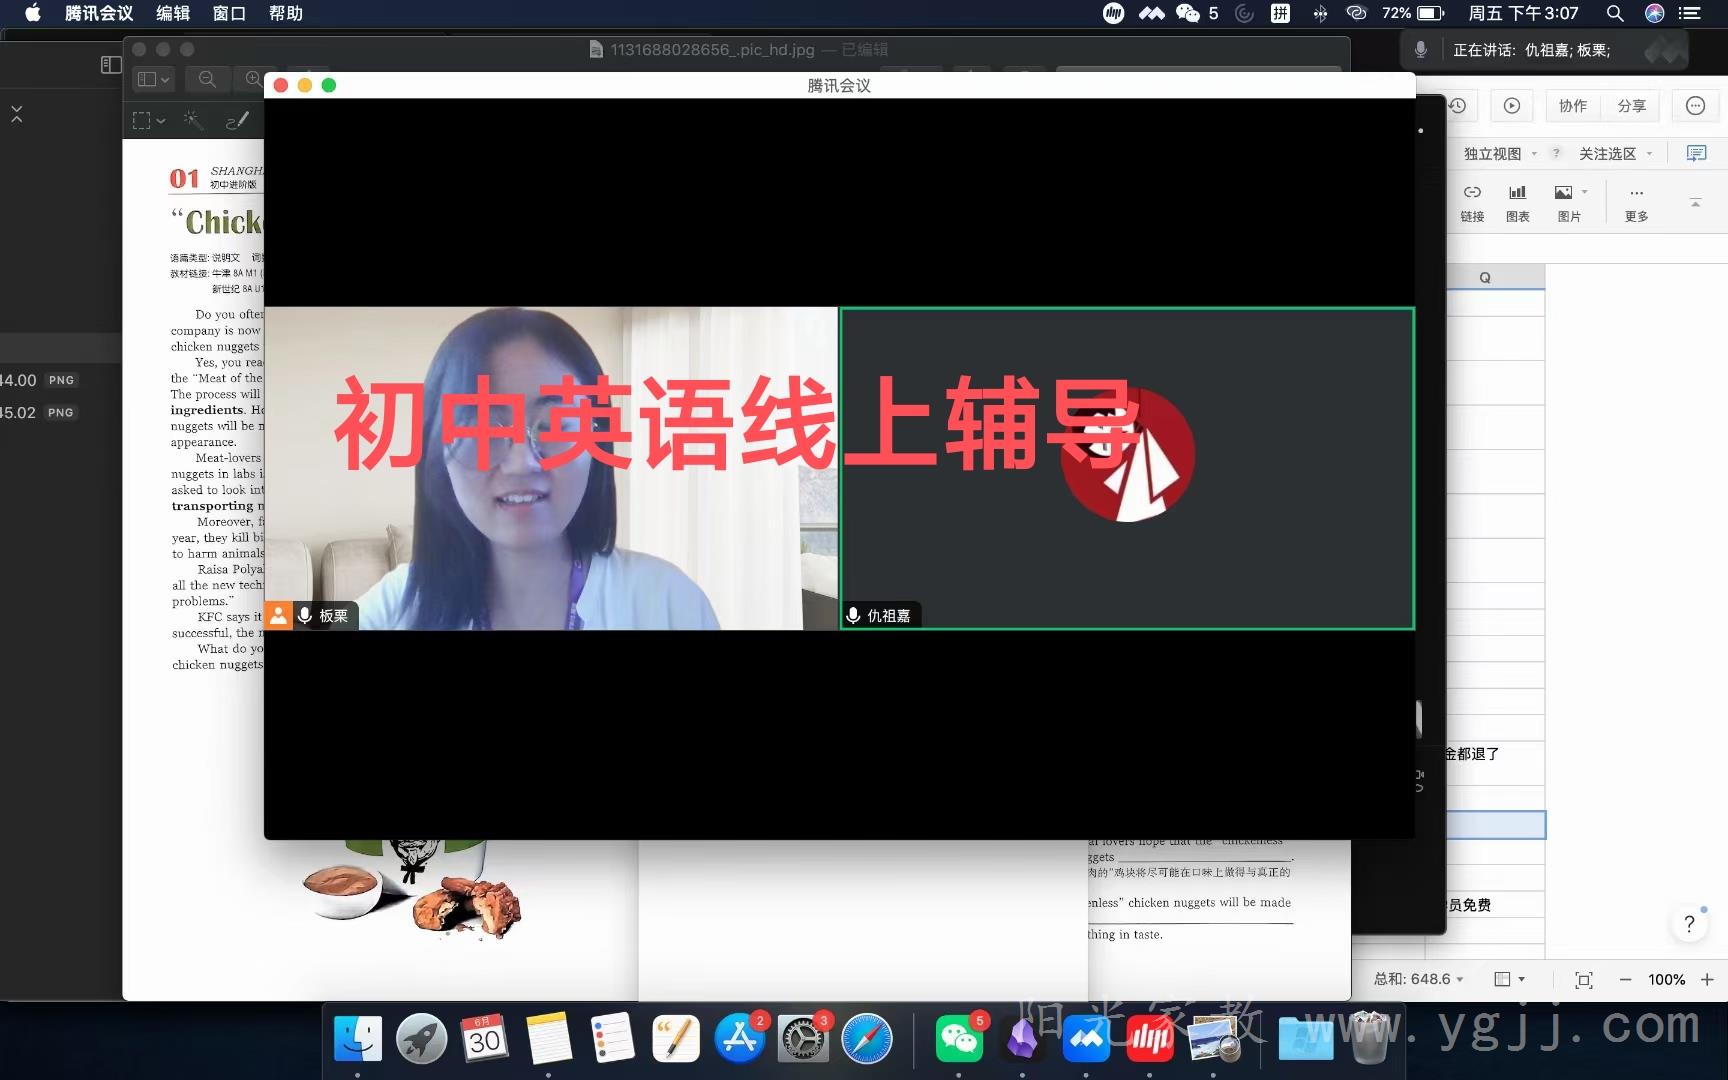Open Safari from dock
The height and width of the screenshot is (1080, 1728).
[867, 1040]
